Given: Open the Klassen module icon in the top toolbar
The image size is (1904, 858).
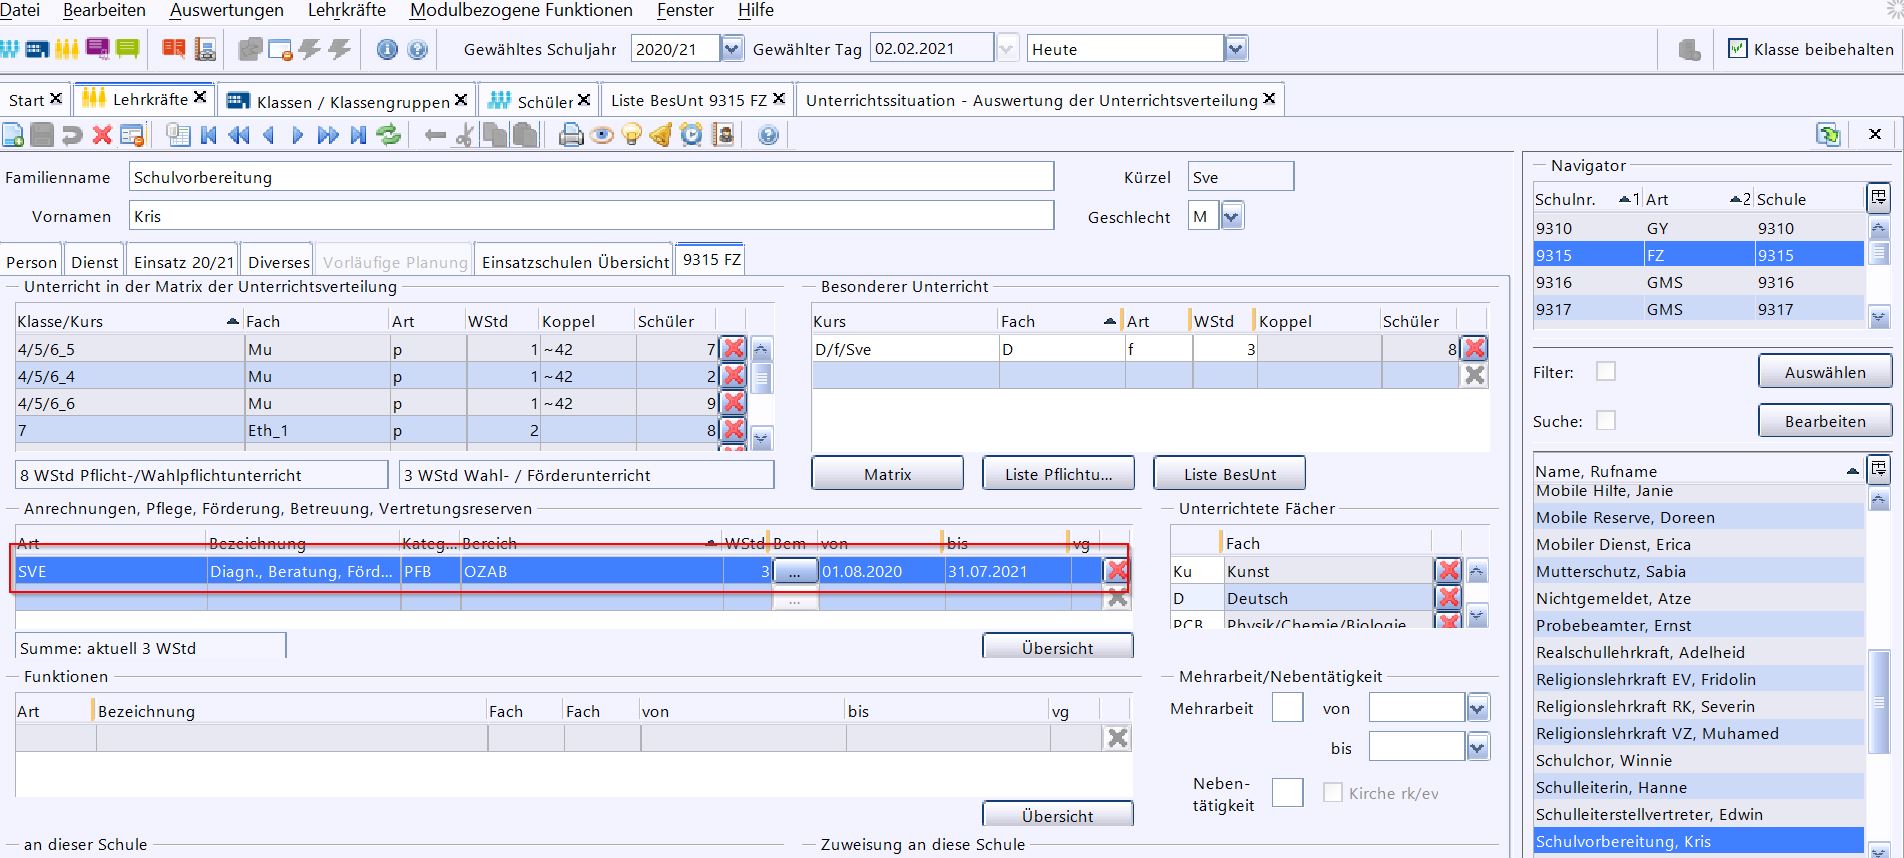Looking at the screenshot, I should (x=38, y=48).
